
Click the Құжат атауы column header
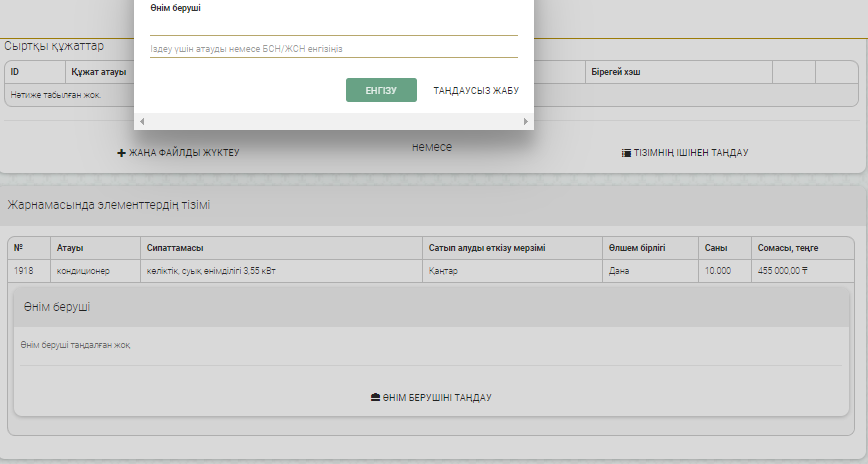click(x=97, y=72)
